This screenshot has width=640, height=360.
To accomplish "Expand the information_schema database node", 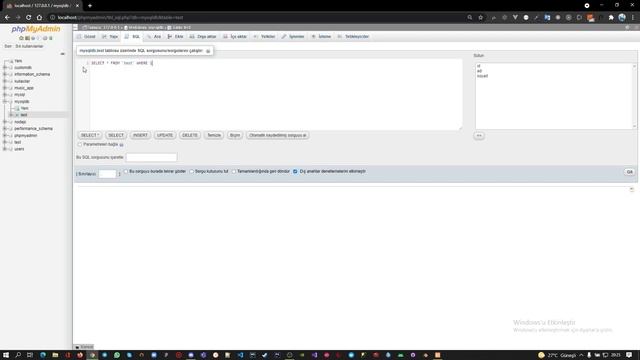I will pos(5,74).
